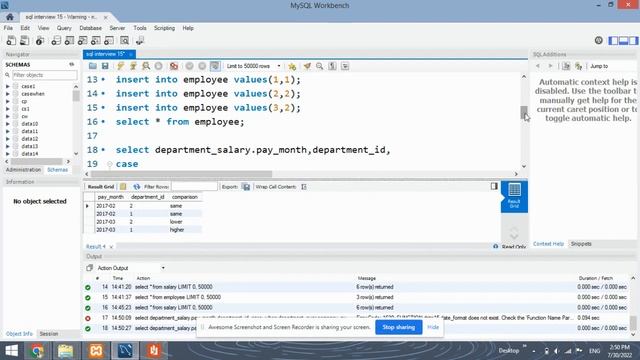This screenshot has height=360, width=640.
Task: Expand the data12 schema node
Action: tap(7, 139)
